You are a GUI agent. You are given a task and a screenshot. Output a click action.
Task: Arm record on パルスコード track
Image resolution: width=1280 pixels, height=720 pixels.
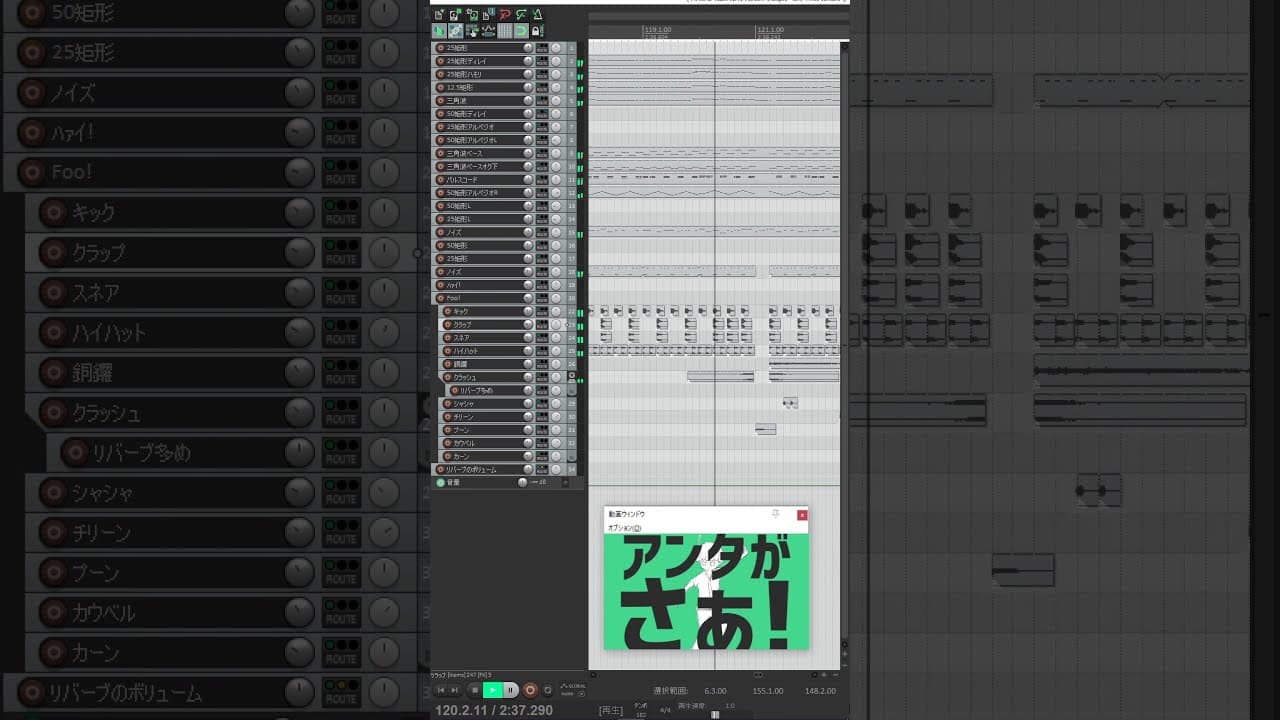[x=440, y=179]
